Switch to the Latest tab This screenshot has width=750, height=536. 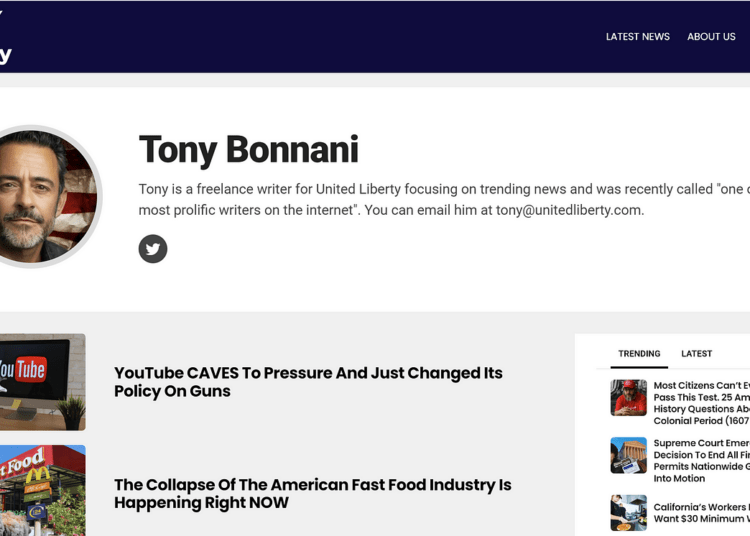click(x=696, y=354)
